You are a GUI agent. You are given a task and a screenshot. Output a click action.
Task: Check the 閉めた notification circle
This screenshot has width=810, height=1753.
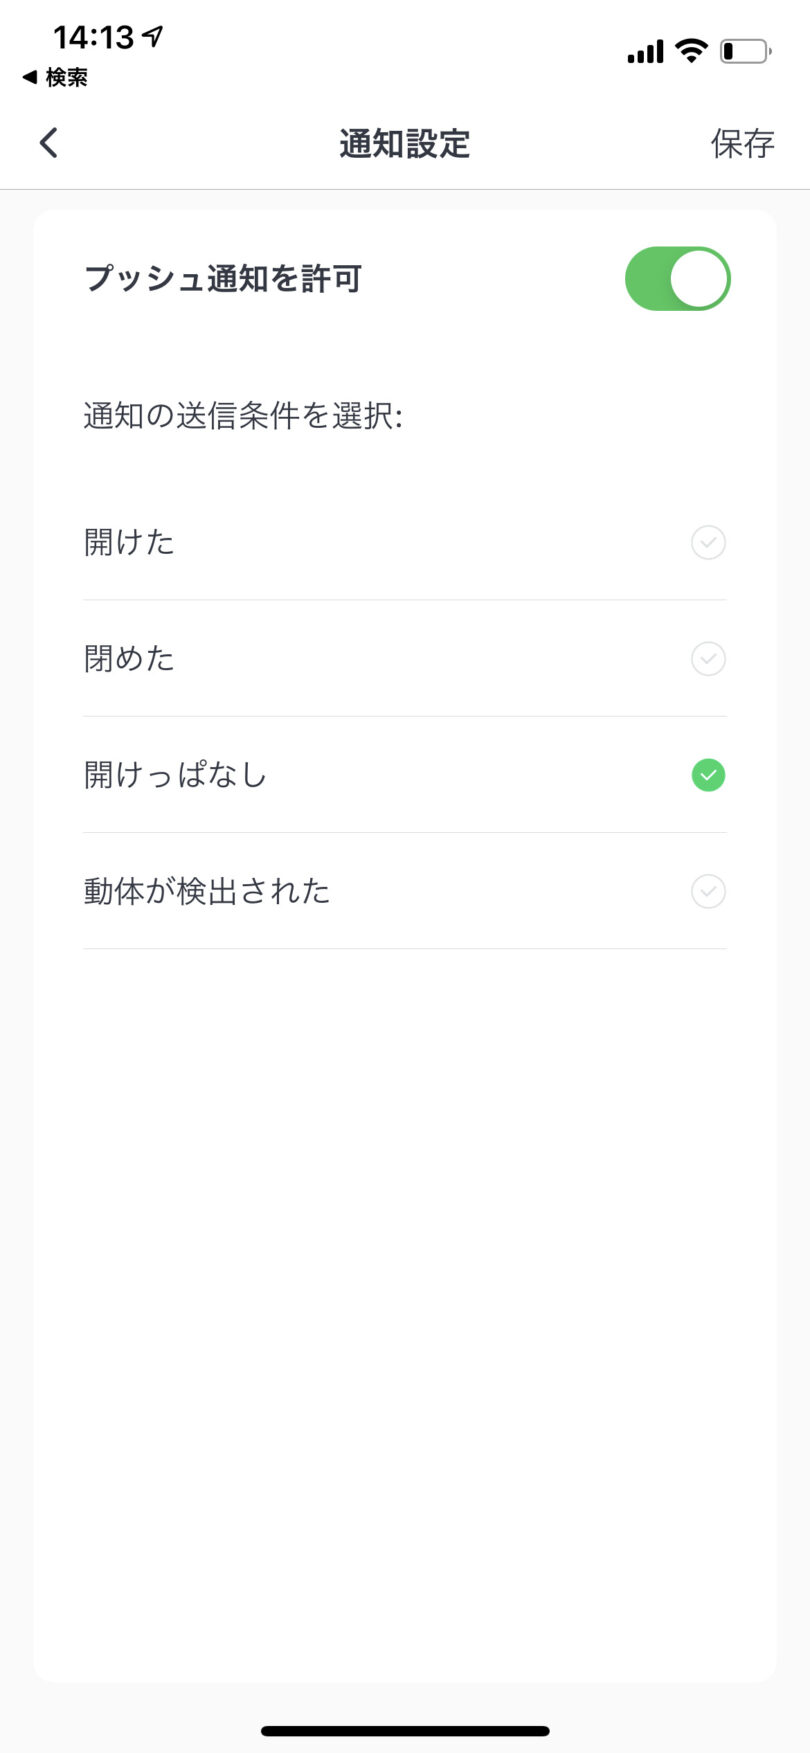(708, 659)
